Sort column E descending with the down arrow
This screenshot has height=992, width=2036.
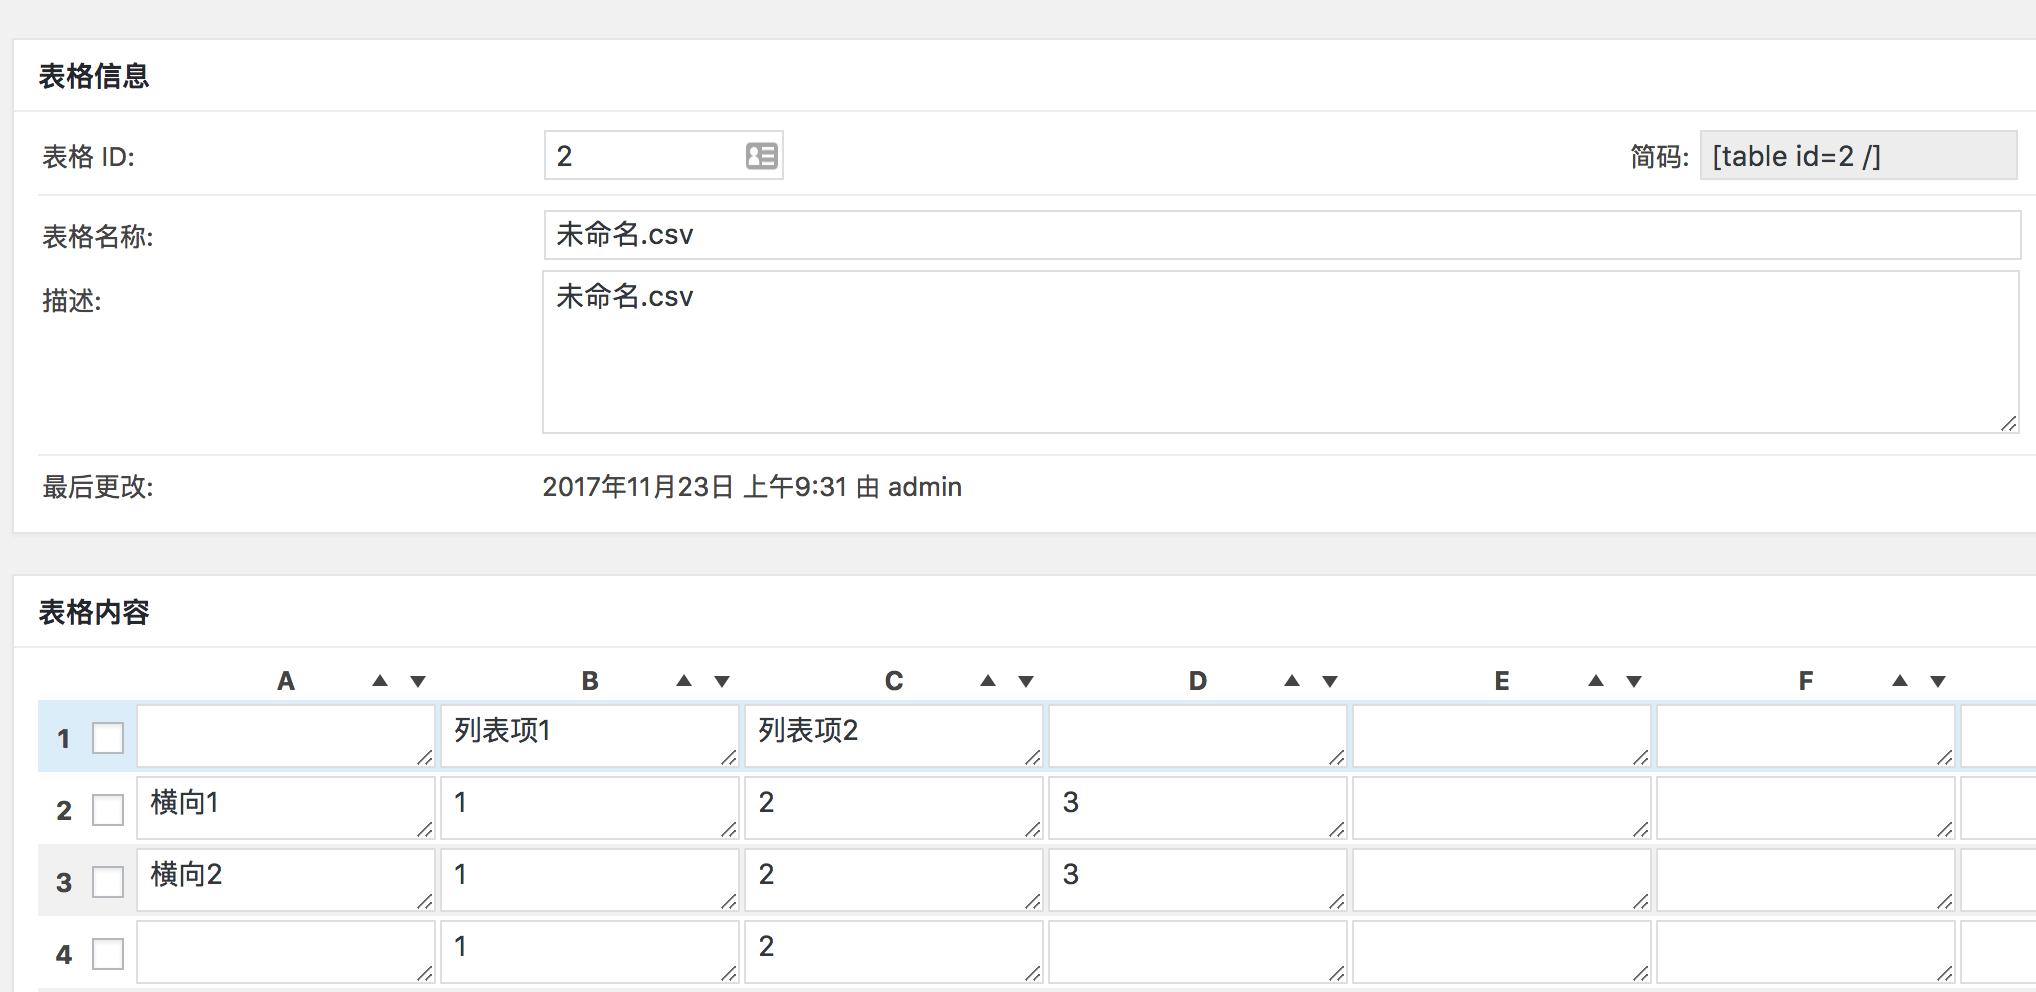[1632, 680]
